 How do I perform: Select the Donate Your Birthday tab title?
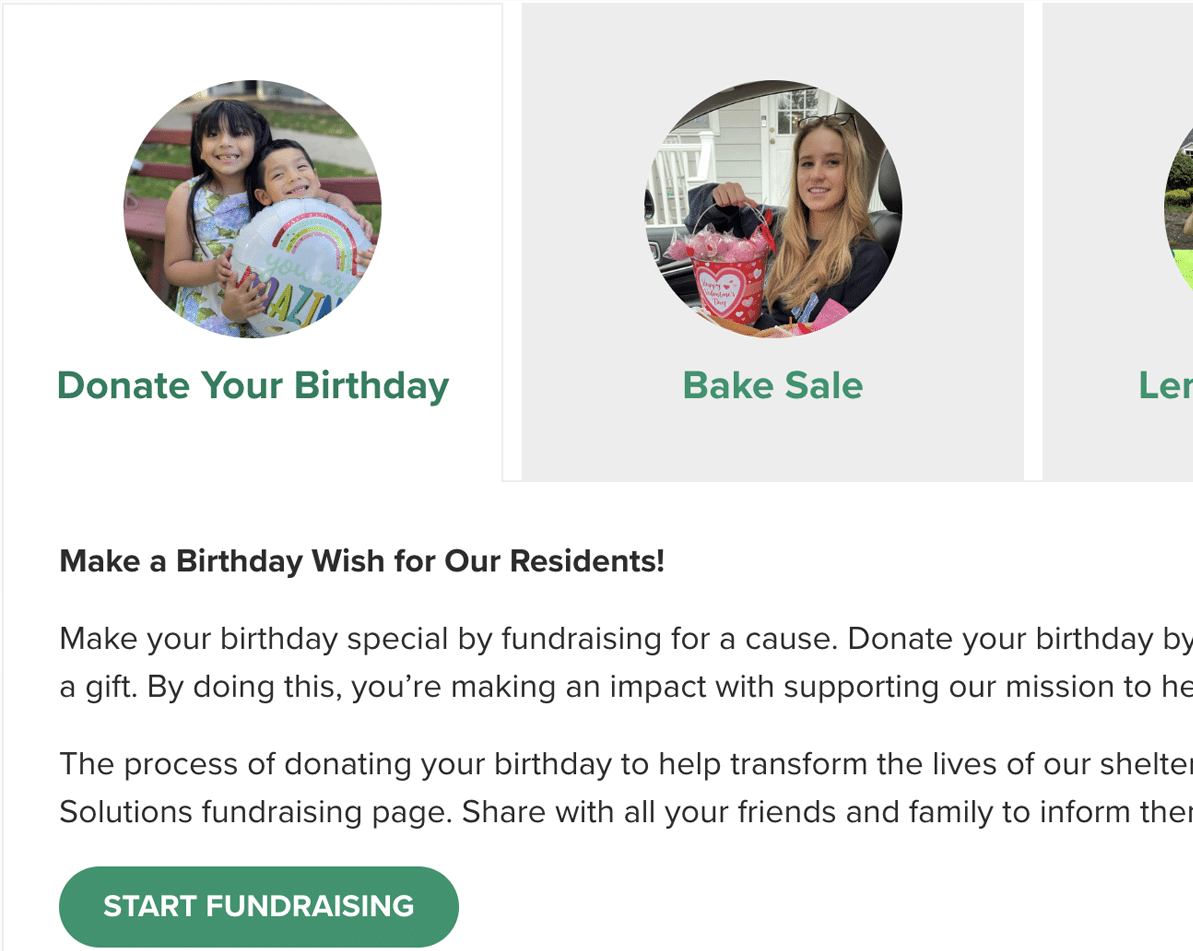(252, 386)
